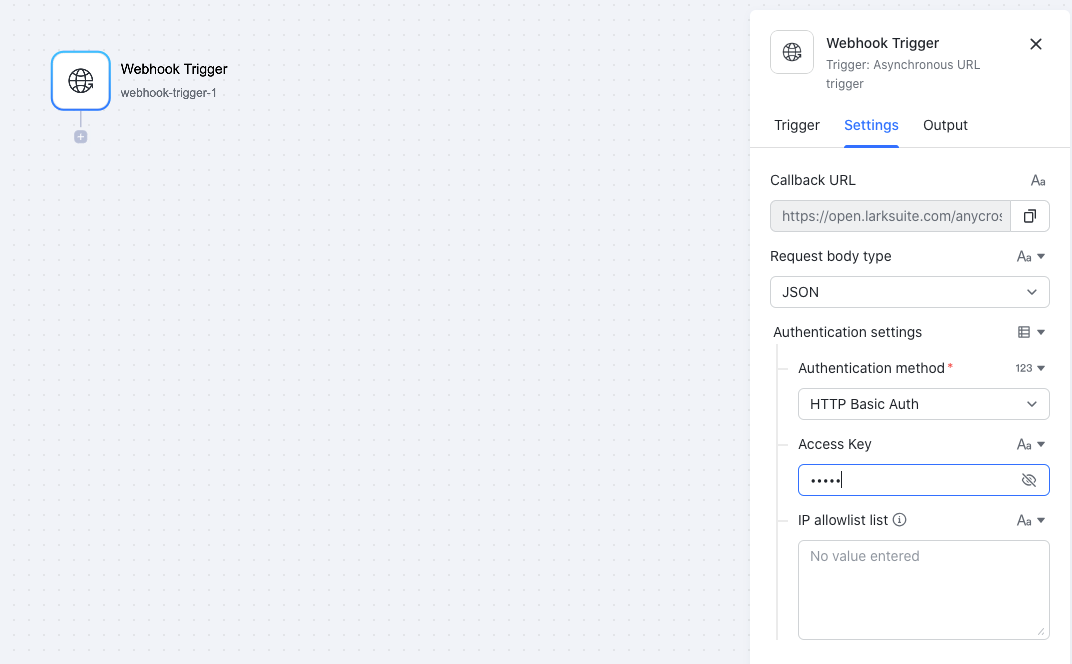Screen dimensions: 1072x664
Task: Click inside the Access Key input field
Action: click(x=900, y=480)
